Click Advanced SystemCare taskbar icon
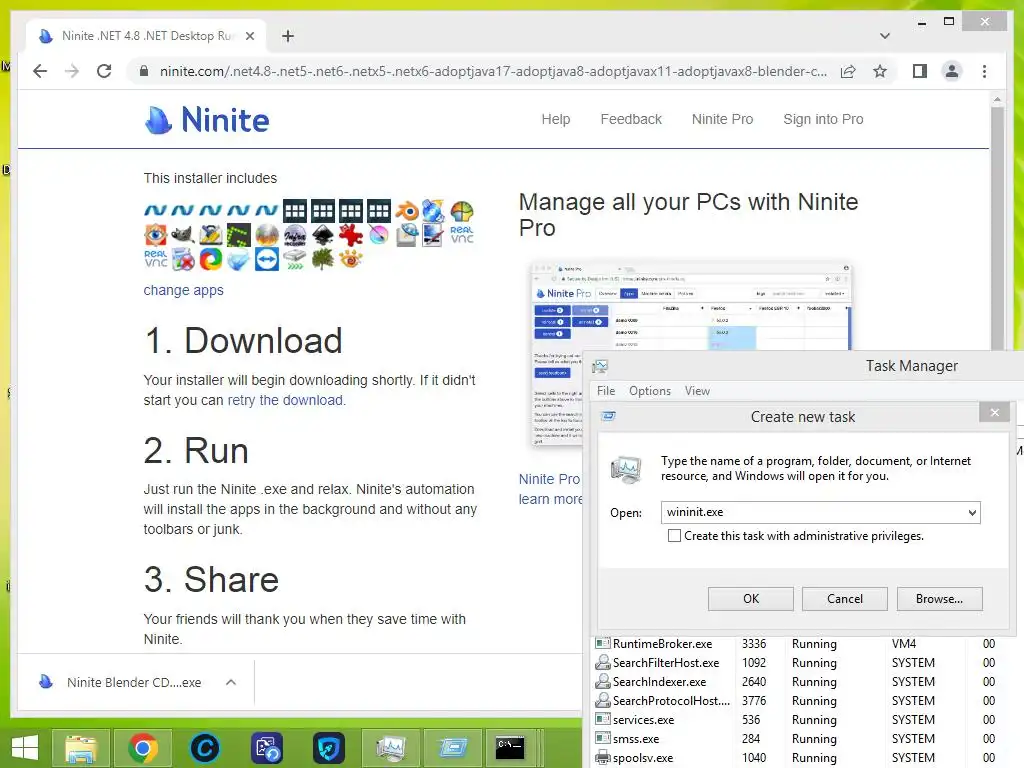The width and height of the screenshot is (1024, 768). [204, 748]
